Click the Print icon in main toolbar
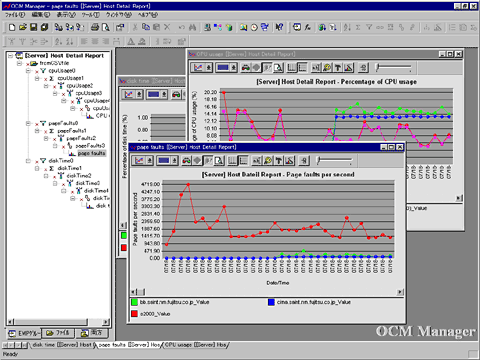This screenshot has height=360, width=480. (95, 27)
